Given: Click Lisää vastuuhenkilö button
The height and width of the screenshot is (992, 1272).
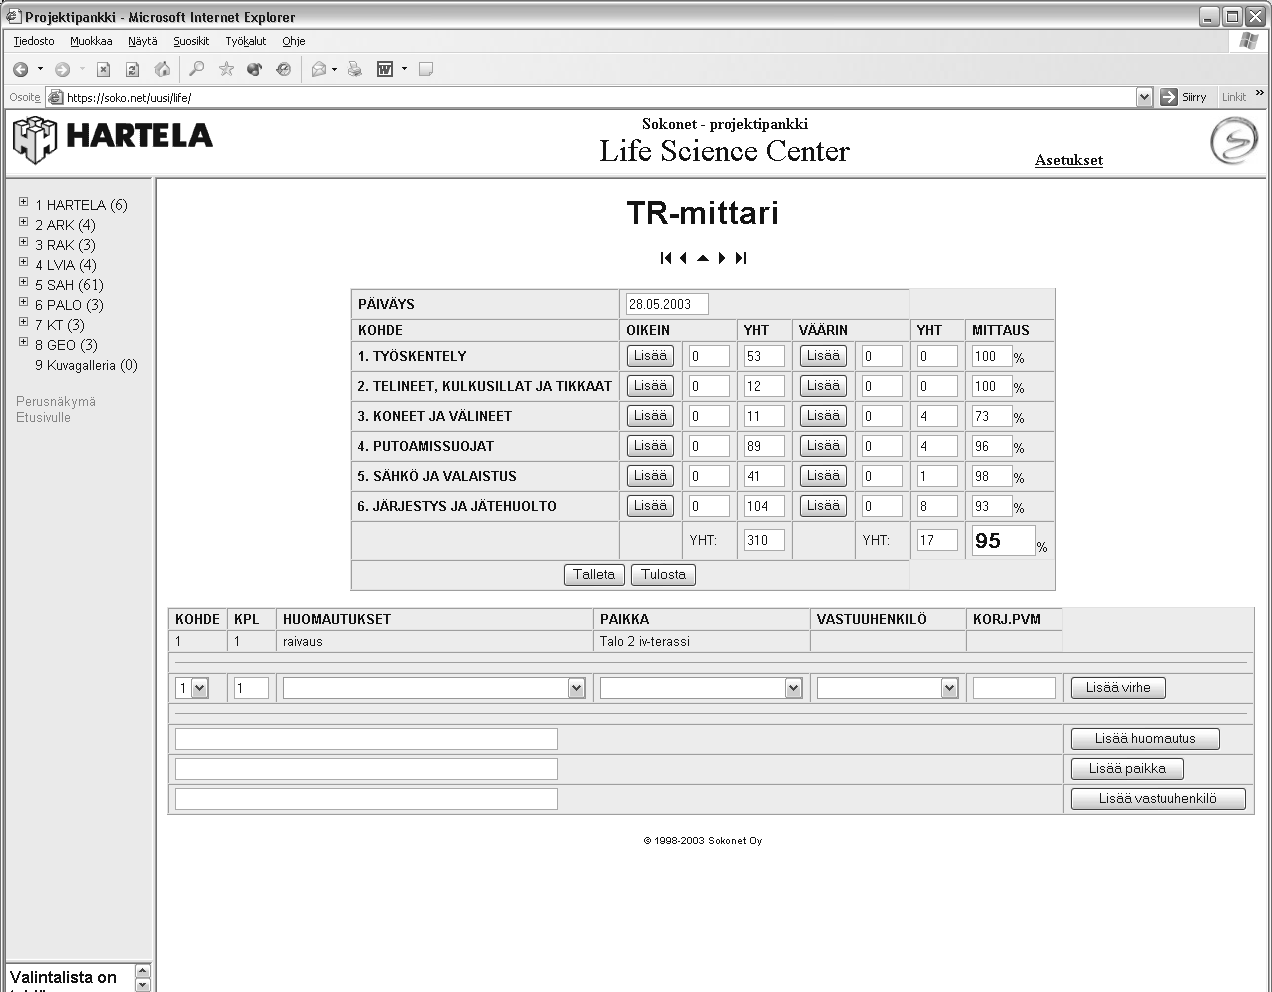Looking at the screenshot, I should (1158, 799).
